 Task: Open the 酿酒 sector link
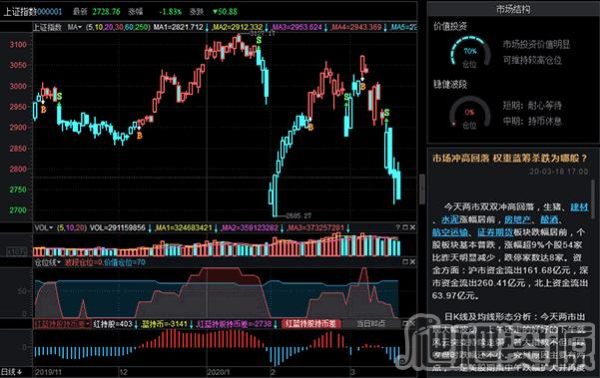coord(549,220)
